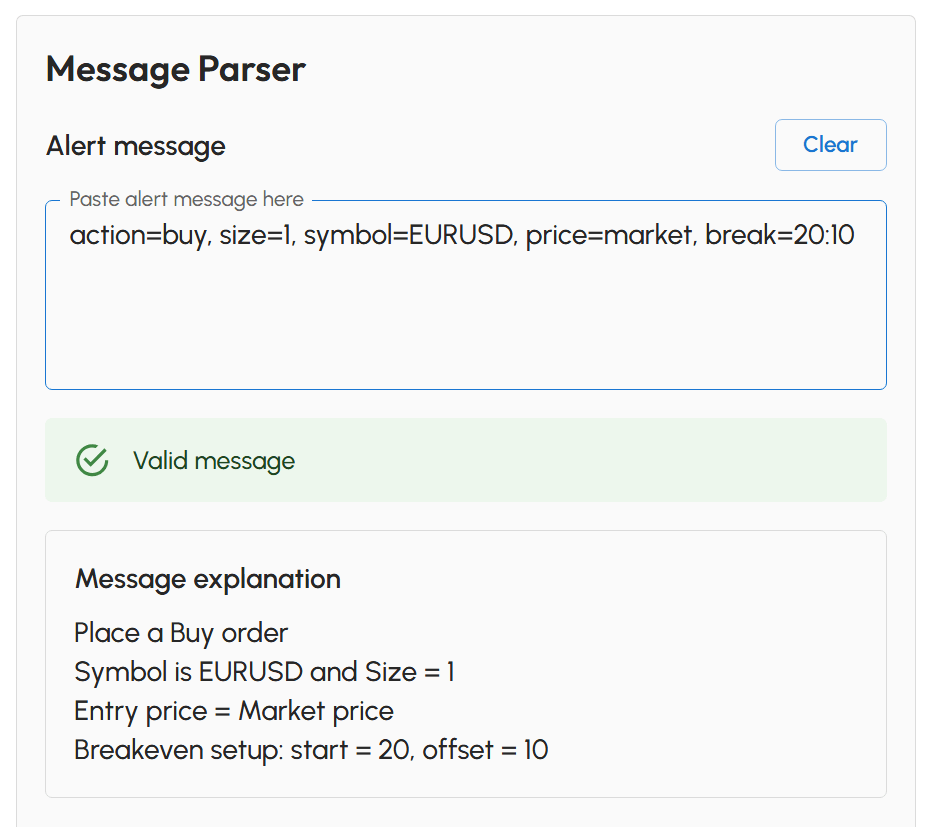Click the Symbol is EURUSD explanation line

[264, 672]
